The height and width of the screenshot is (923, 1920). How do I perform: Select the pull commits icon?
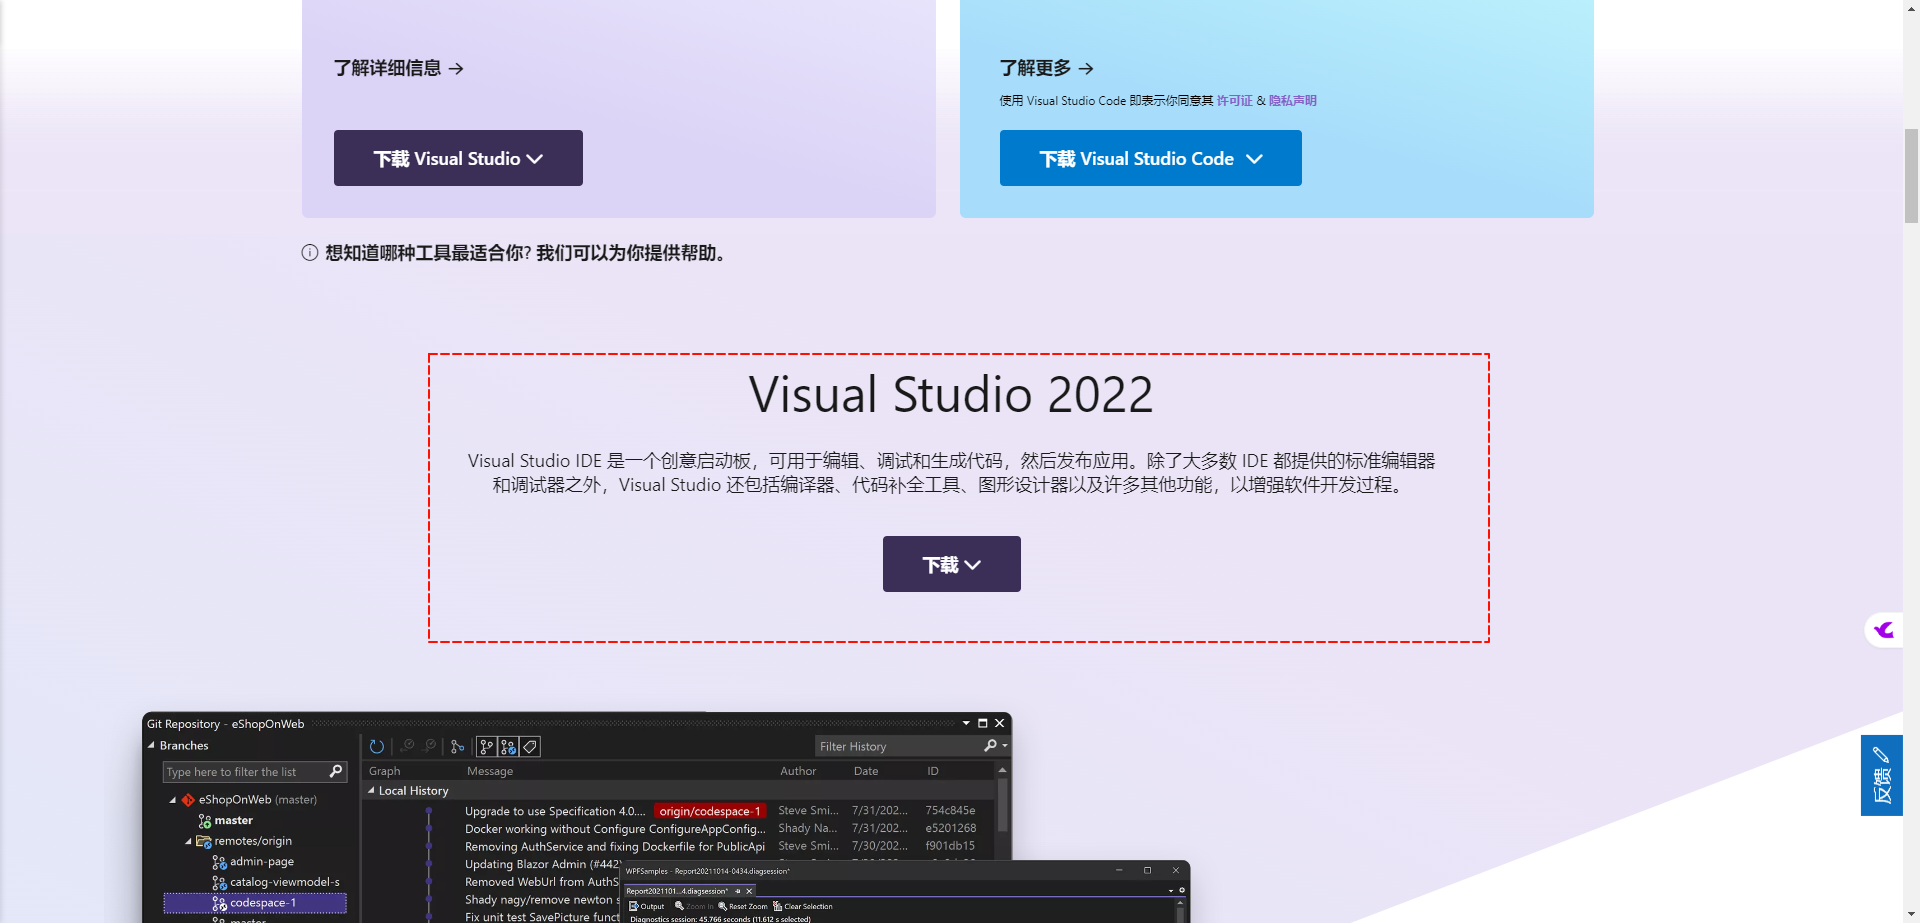coord(408,746)
